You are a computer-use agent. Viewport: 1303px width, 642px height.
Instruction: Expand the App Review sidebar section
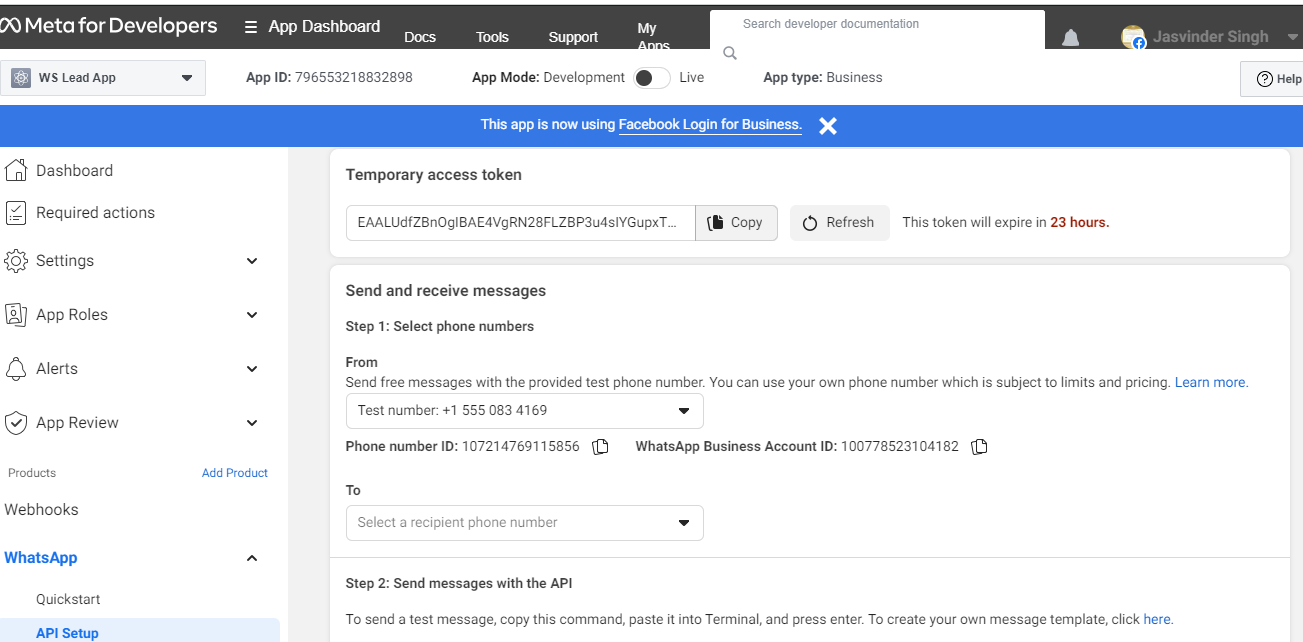(x=252, y=423)
